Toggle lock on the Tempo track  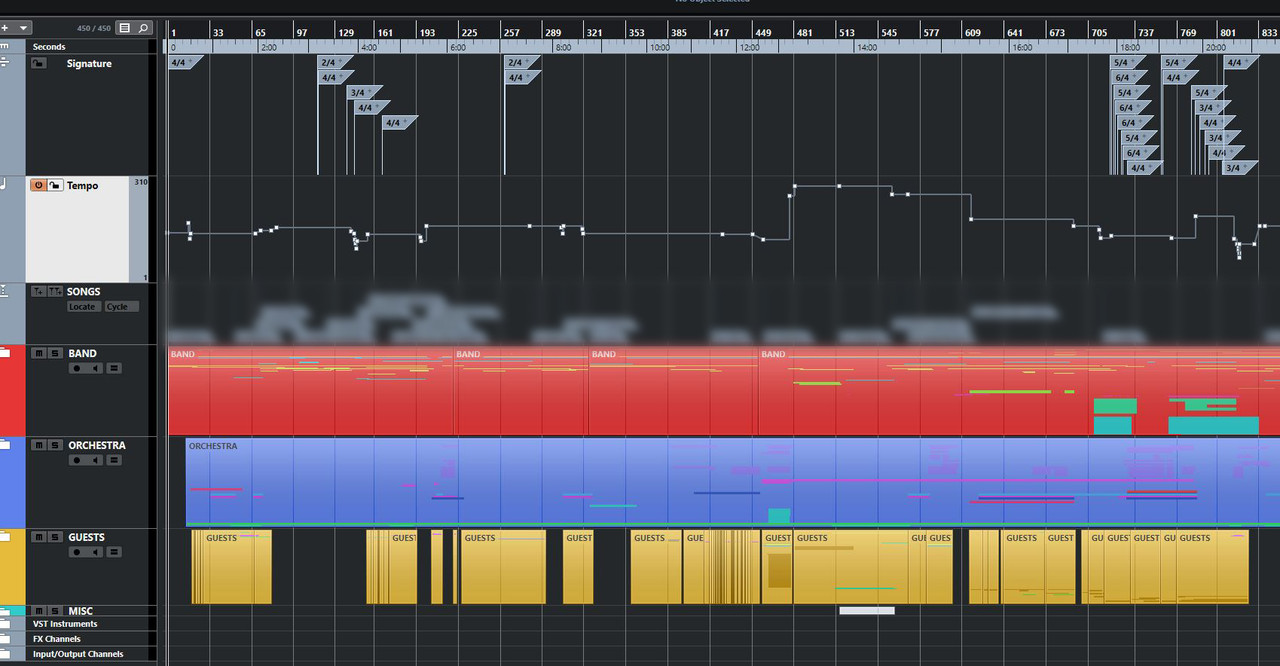tap(55, 185)
